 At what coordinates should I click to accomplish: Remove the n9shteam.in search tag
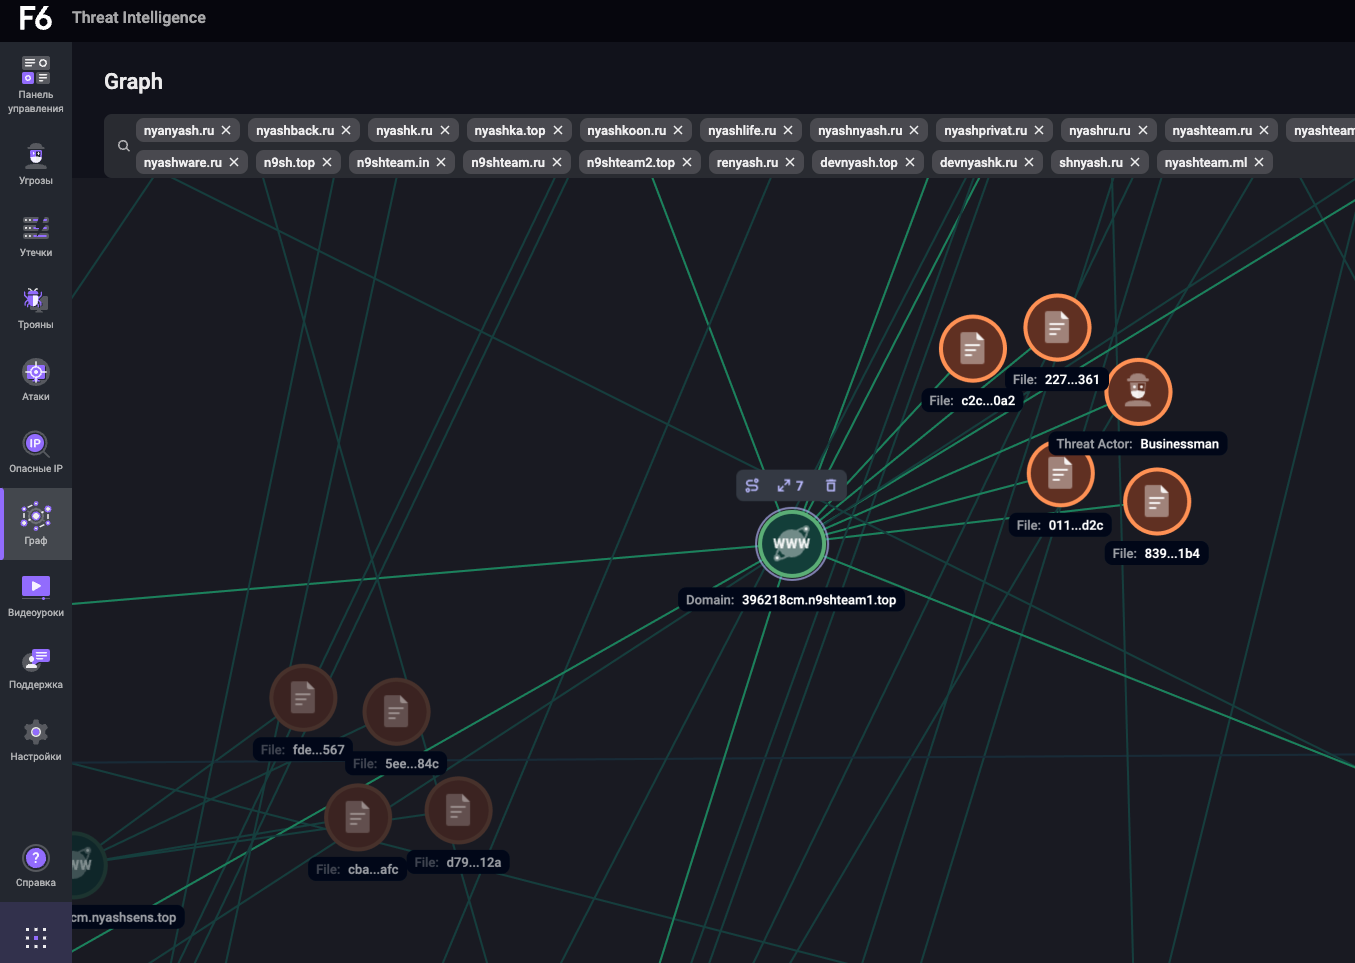coord(441,163)
